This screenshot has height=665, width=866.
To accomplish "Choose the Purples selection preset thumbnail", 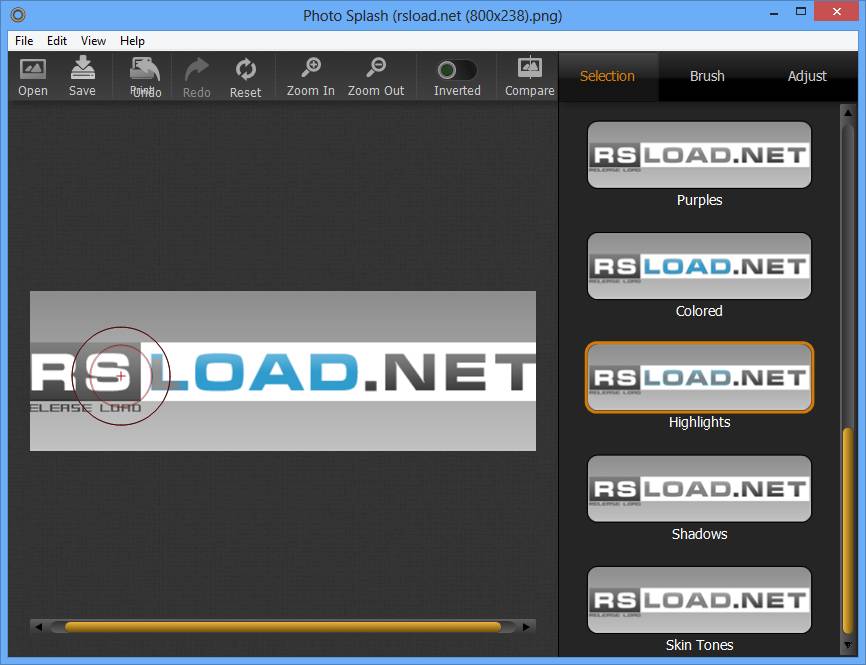I will coord(699,155).
